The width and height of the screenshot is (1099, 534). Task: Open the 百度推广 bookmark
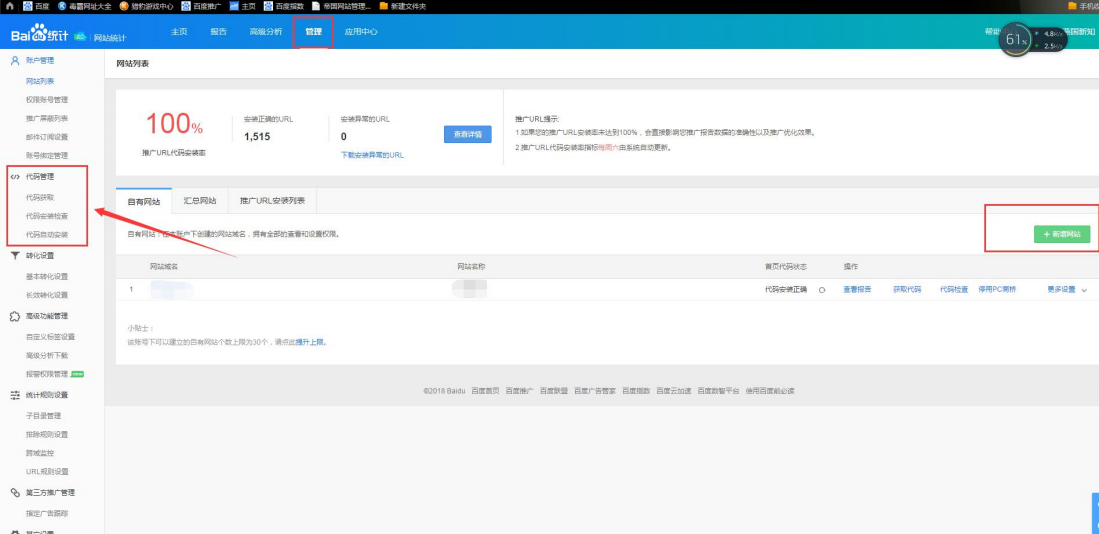click(x=201, y=6)
